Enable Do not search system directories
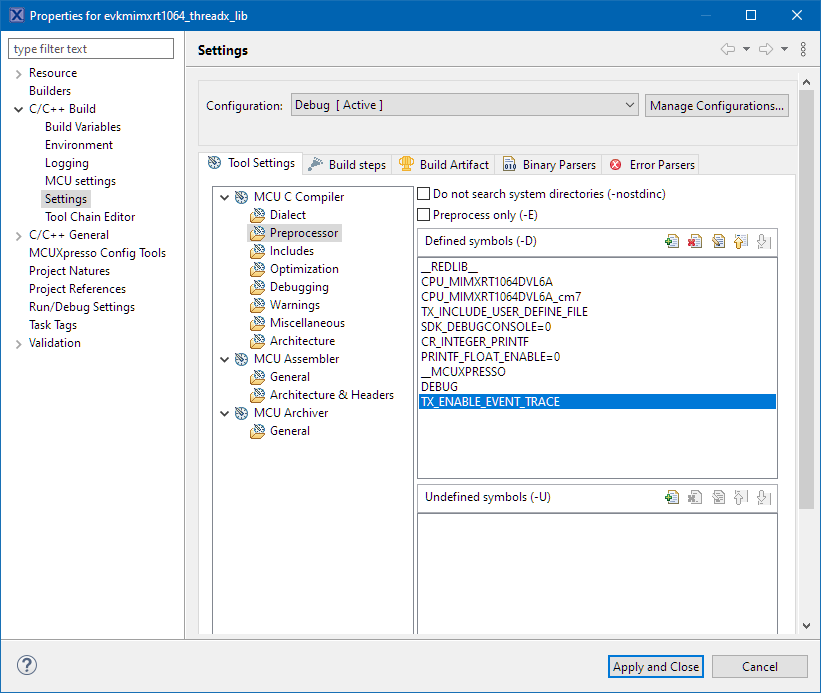The height and width of the screenshot is (693, 821). click(424, 194)
